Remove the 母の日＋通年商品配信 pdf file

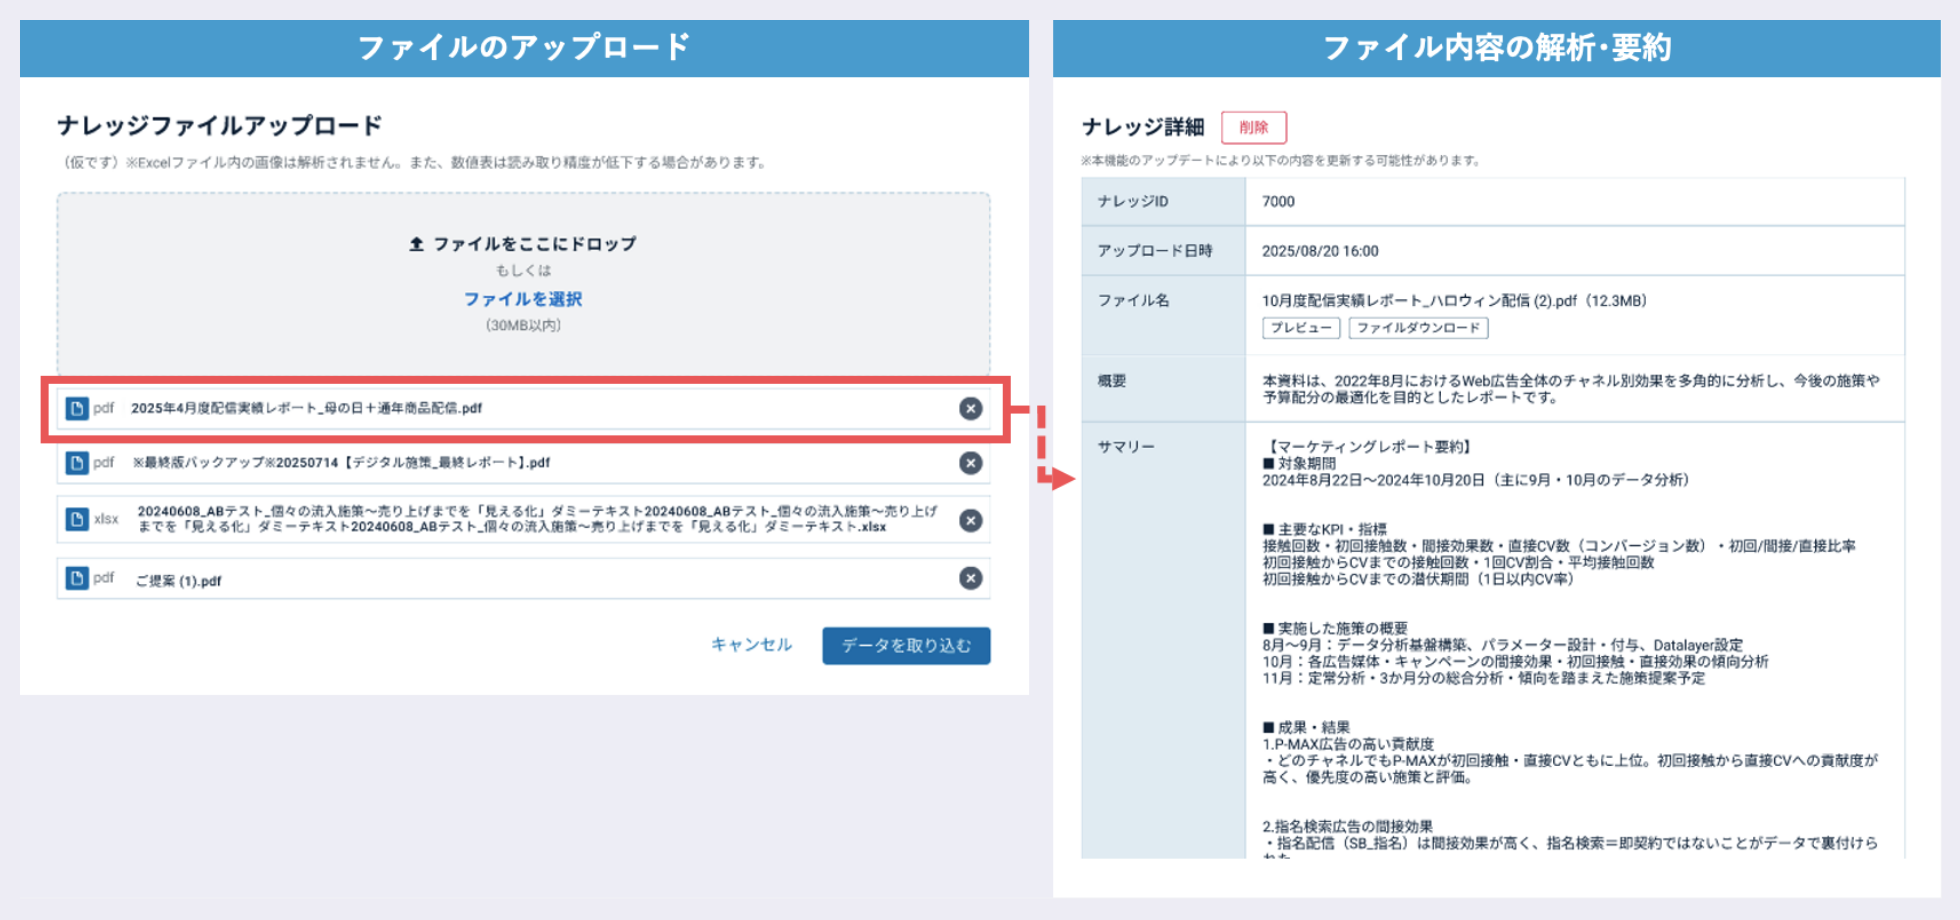tap(970, 408)
